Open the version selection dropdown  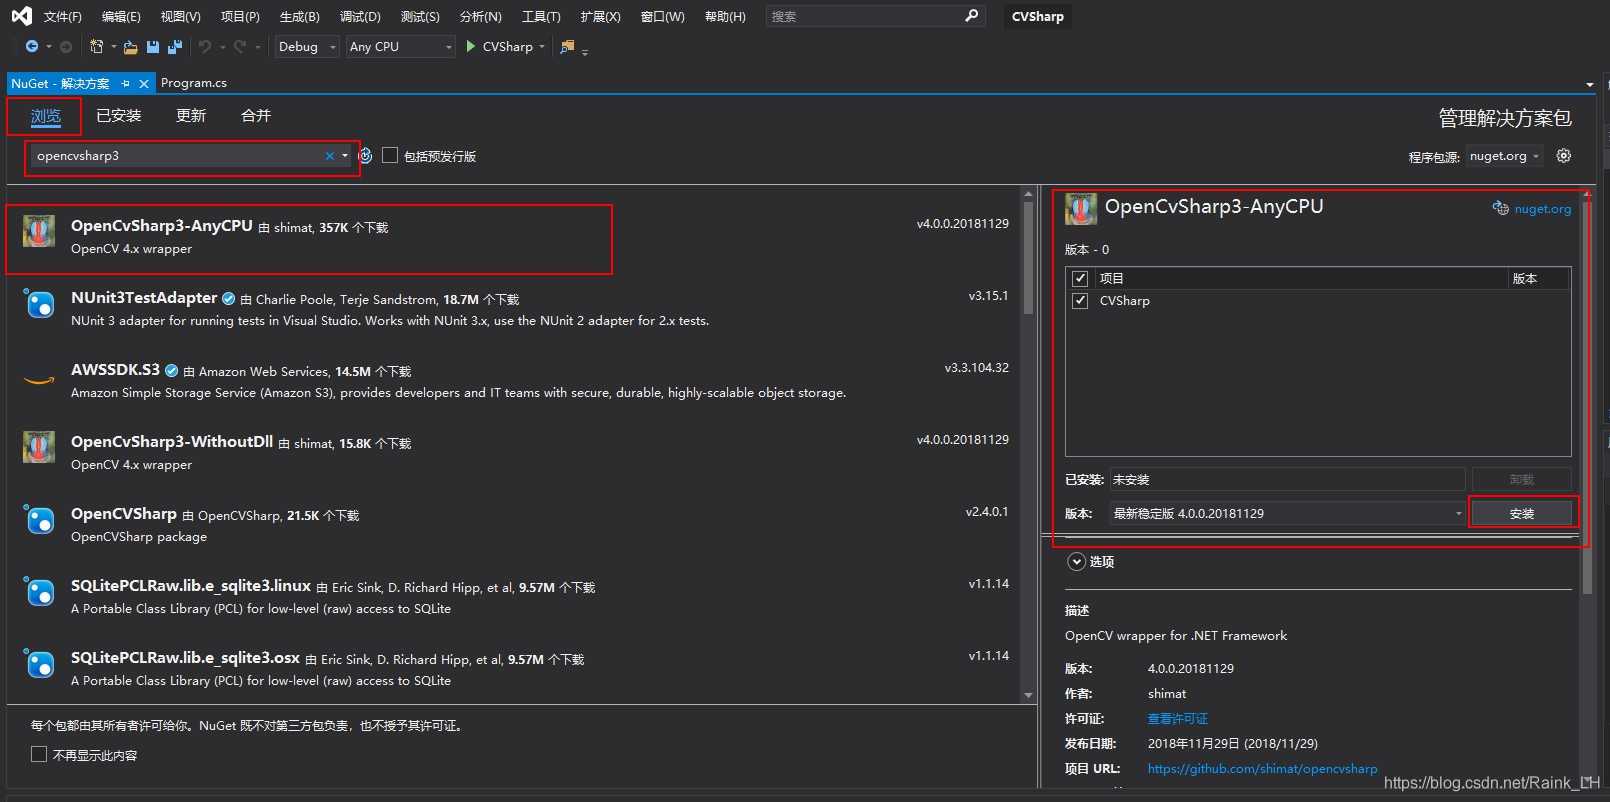pyautogui.click(x=1287, y=513)
